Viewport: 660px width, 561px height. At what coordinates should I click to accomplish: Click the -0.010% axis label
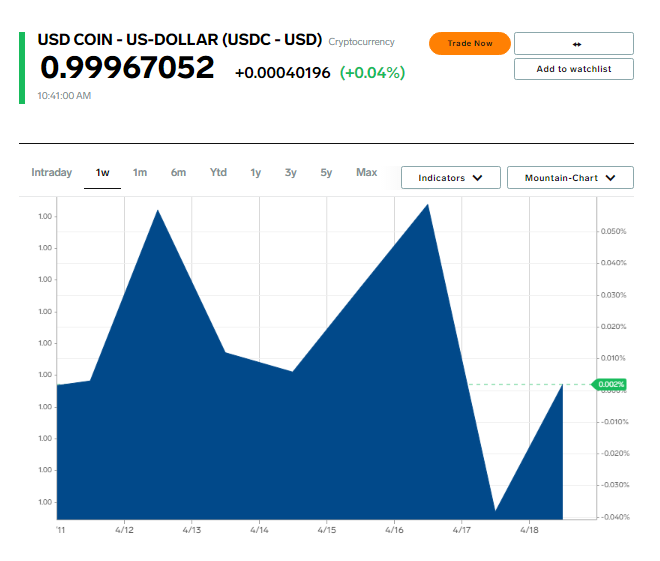615,422
